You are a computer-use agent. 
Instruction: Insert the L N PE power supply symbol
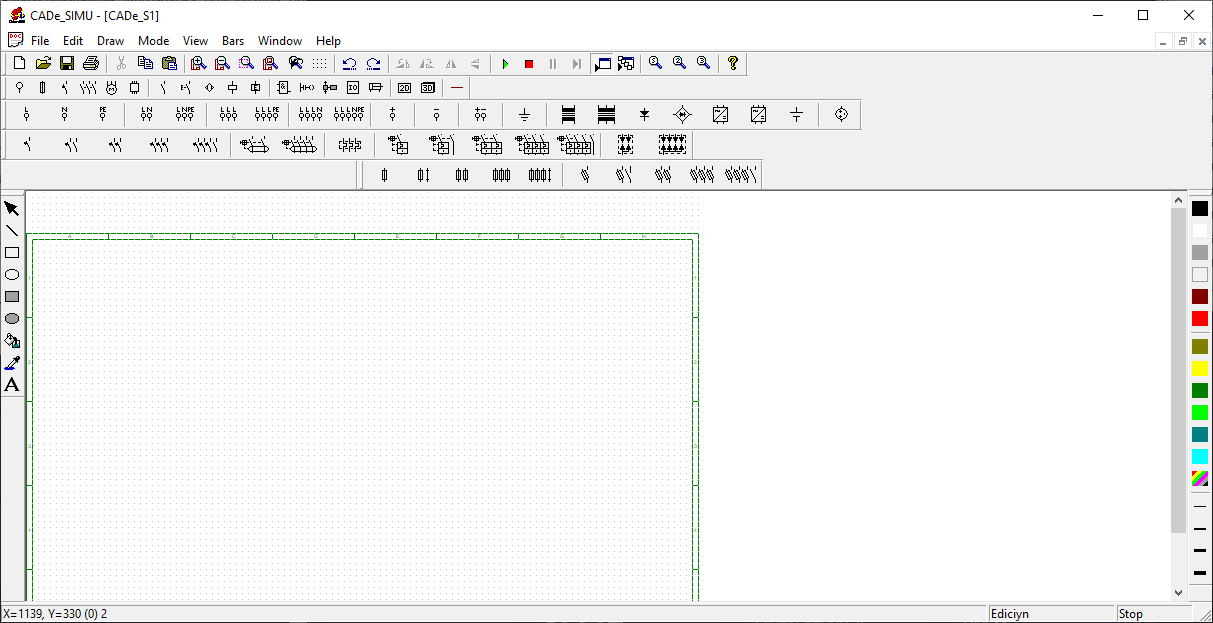click(x=185, y=114)
